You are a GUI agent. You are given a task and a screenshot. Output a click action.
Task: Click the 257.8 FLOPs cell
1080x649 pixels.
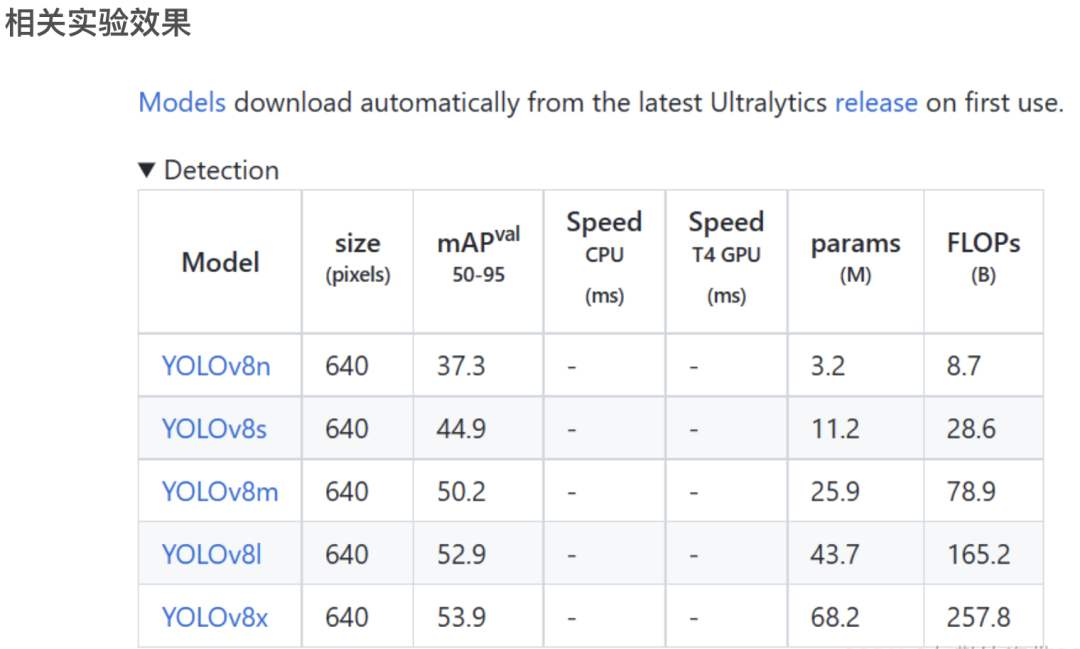[x=979, y=617]
